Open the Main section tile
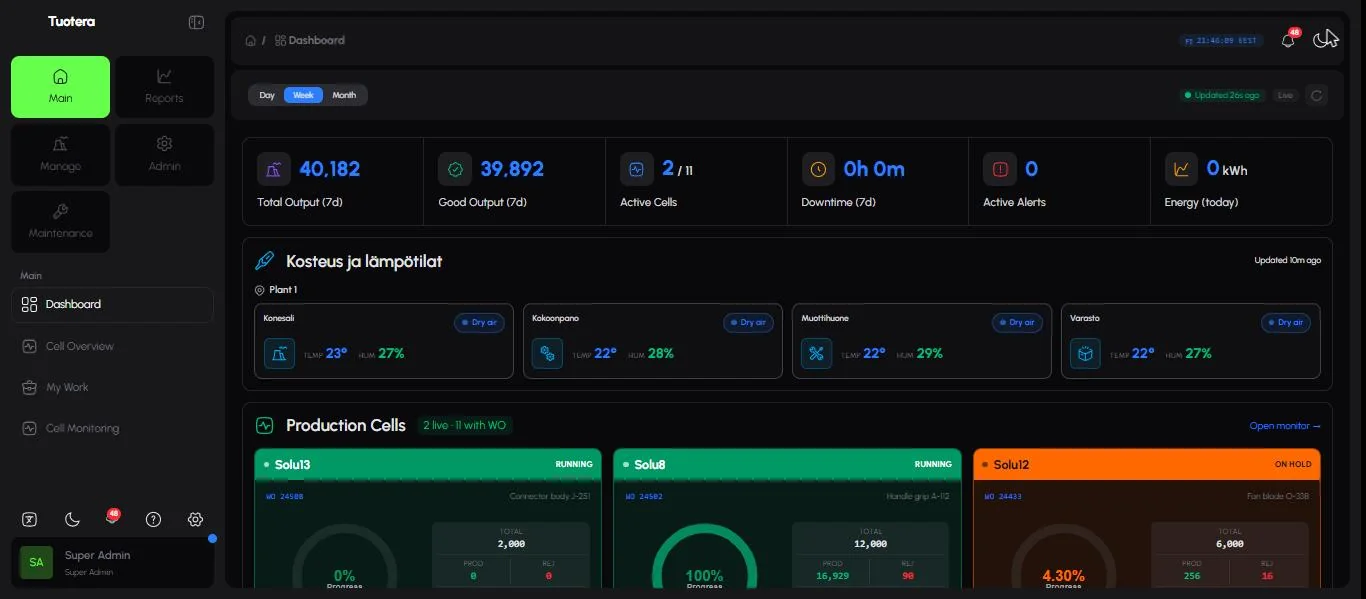The height and width of the screenshot is (599, 1366). pos(60,87)
